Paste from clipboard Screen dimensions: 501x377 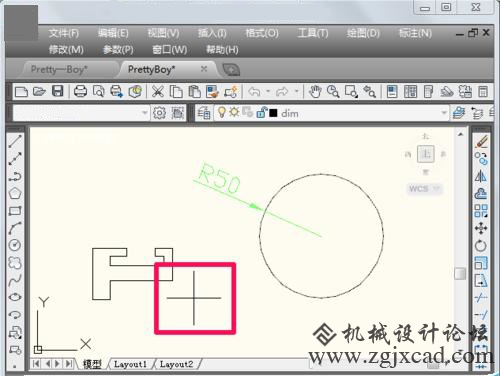tap(194, 91)
